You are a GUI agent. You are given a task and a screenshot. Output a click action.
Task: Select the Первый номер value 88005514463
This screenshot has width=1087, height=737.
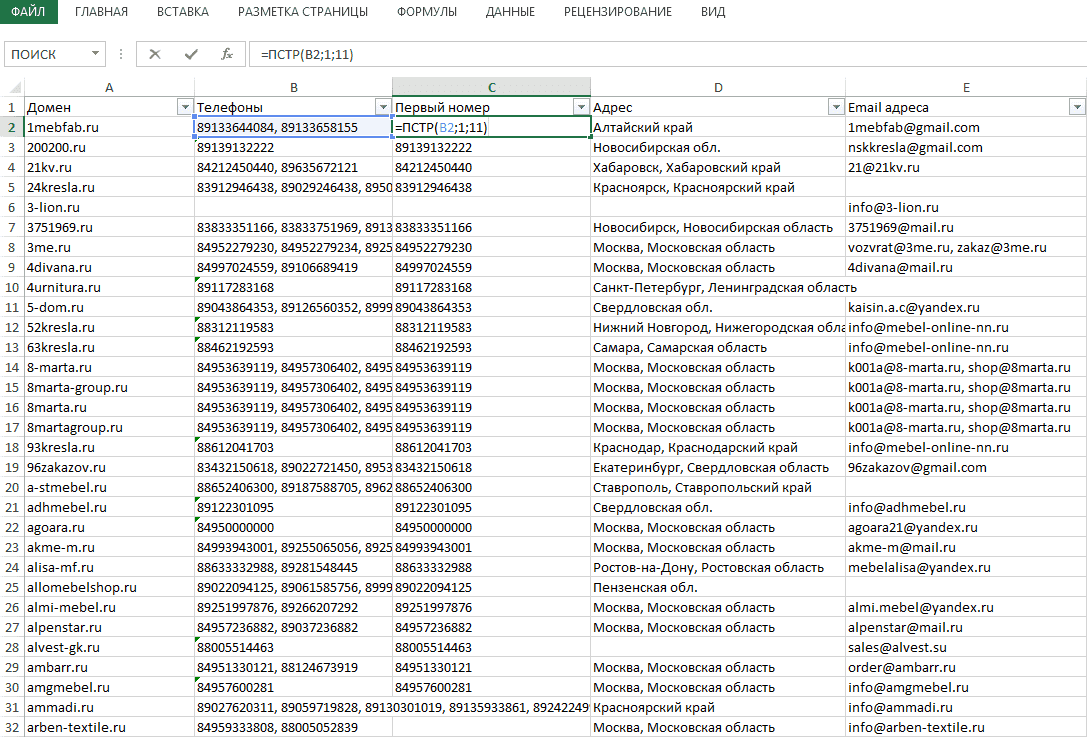point(492,648)
